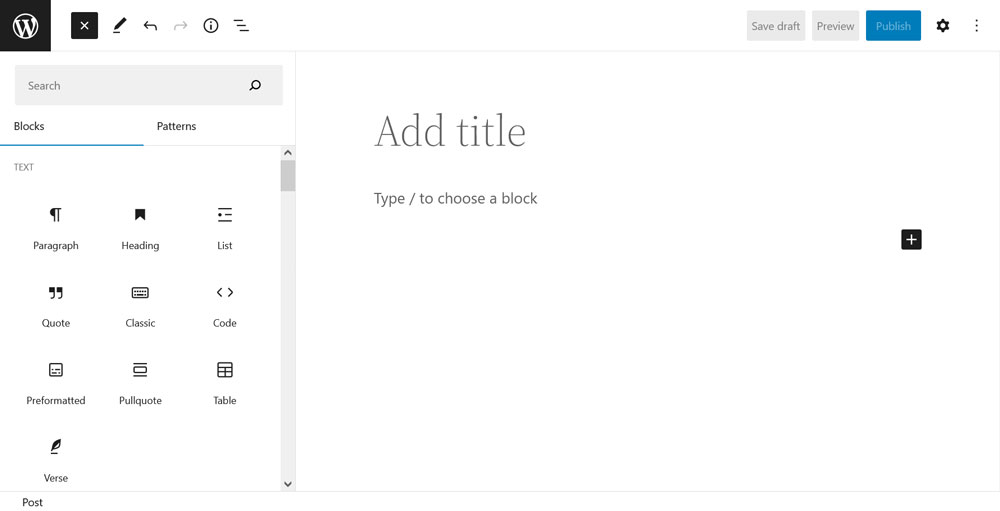Click the Undo arrow

coord(150,26)
